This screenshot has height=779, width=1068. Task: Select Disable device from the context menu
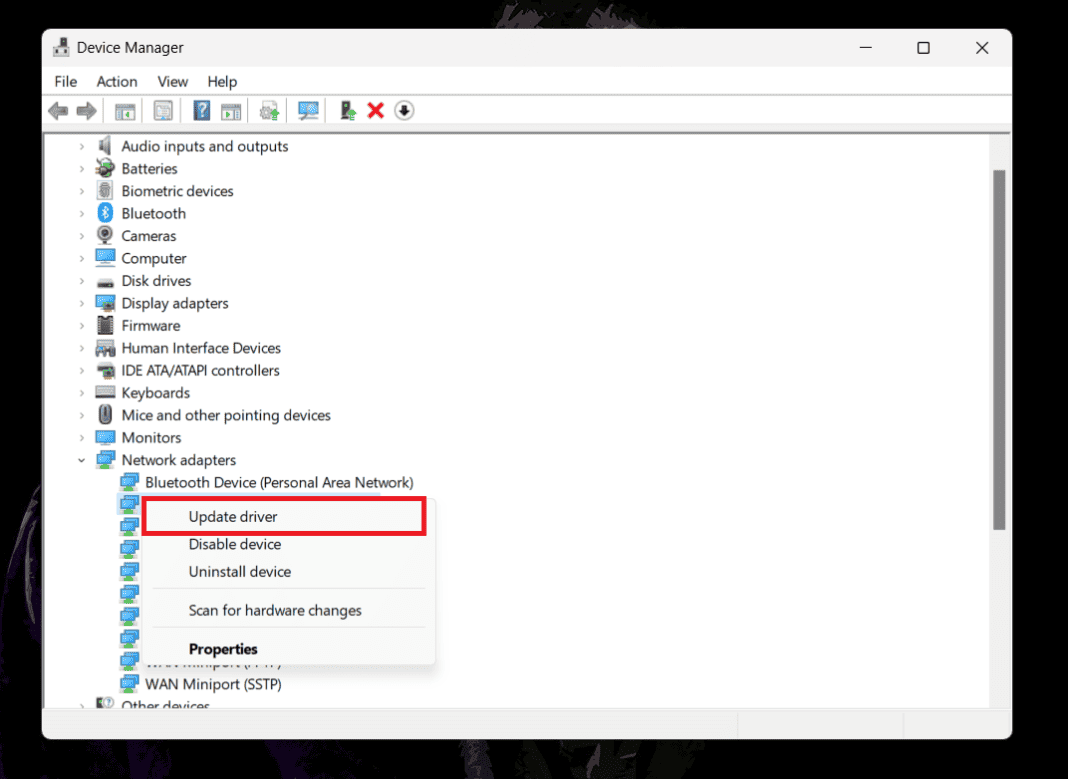[235, 544]
